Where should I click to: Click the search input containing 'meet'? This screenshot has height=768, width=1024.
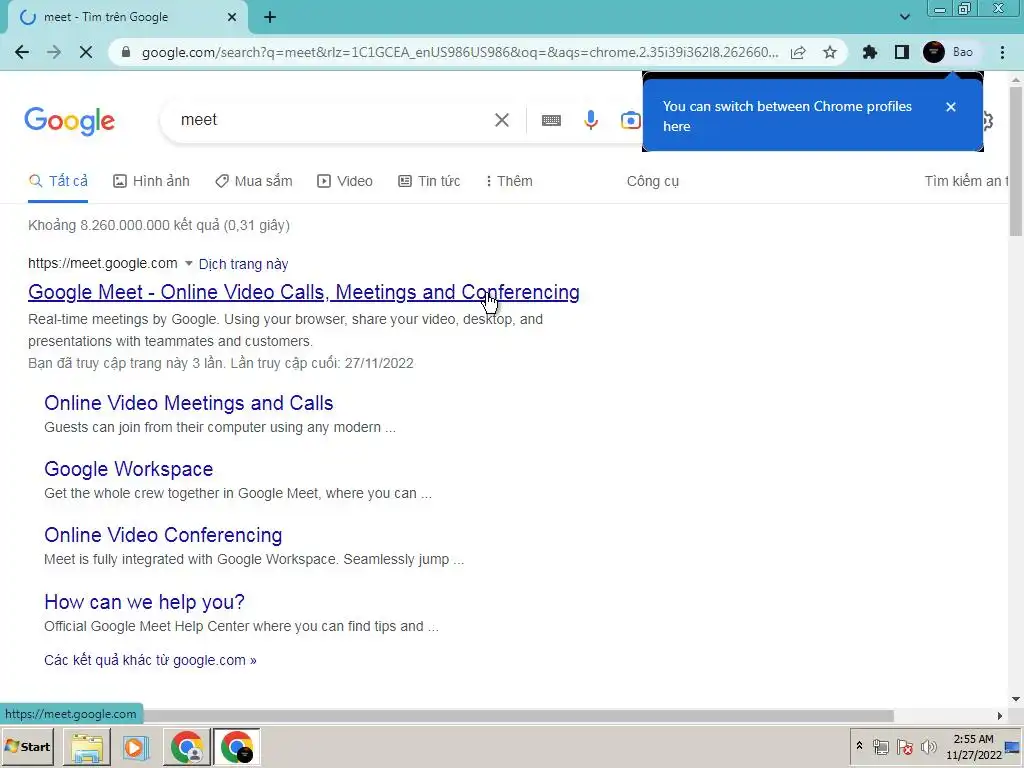click(x=327, y=120)
